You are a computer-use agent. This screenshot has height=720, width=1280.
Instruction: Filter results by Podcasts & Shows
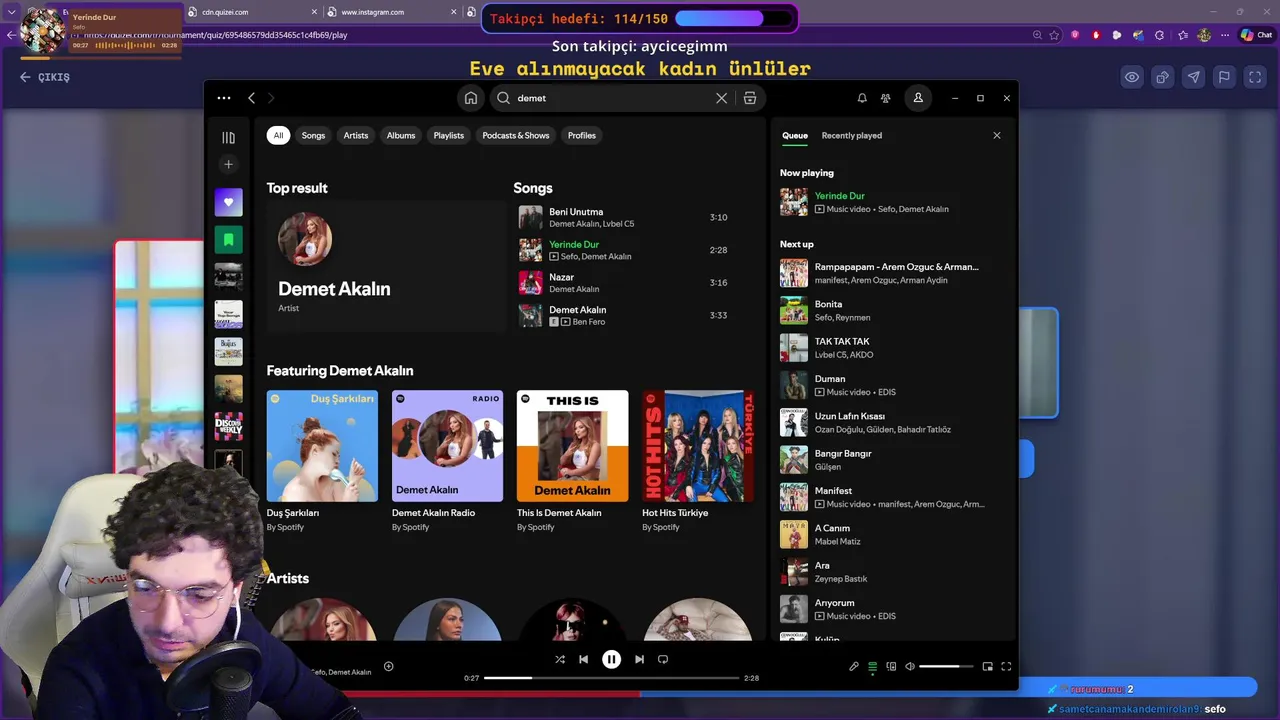point(516,135)
